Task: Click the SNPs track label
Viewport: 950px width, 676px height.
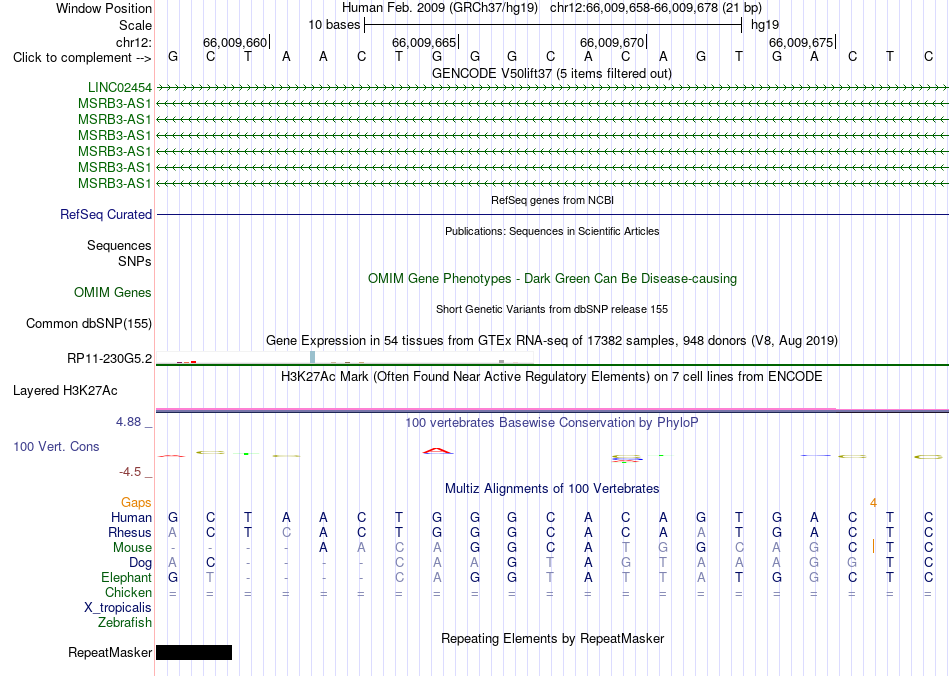Action: point(135,261)
